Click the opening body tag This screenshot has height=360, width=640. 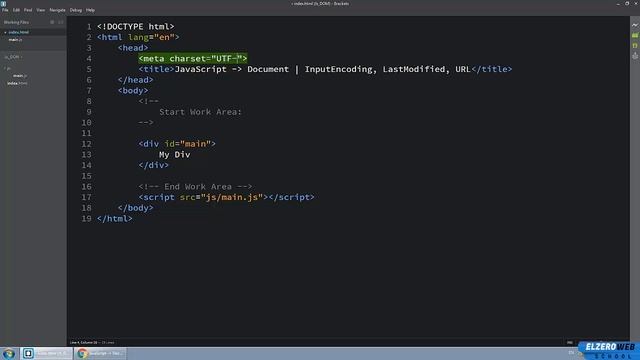pyautogui.click(x=133, y=91)
